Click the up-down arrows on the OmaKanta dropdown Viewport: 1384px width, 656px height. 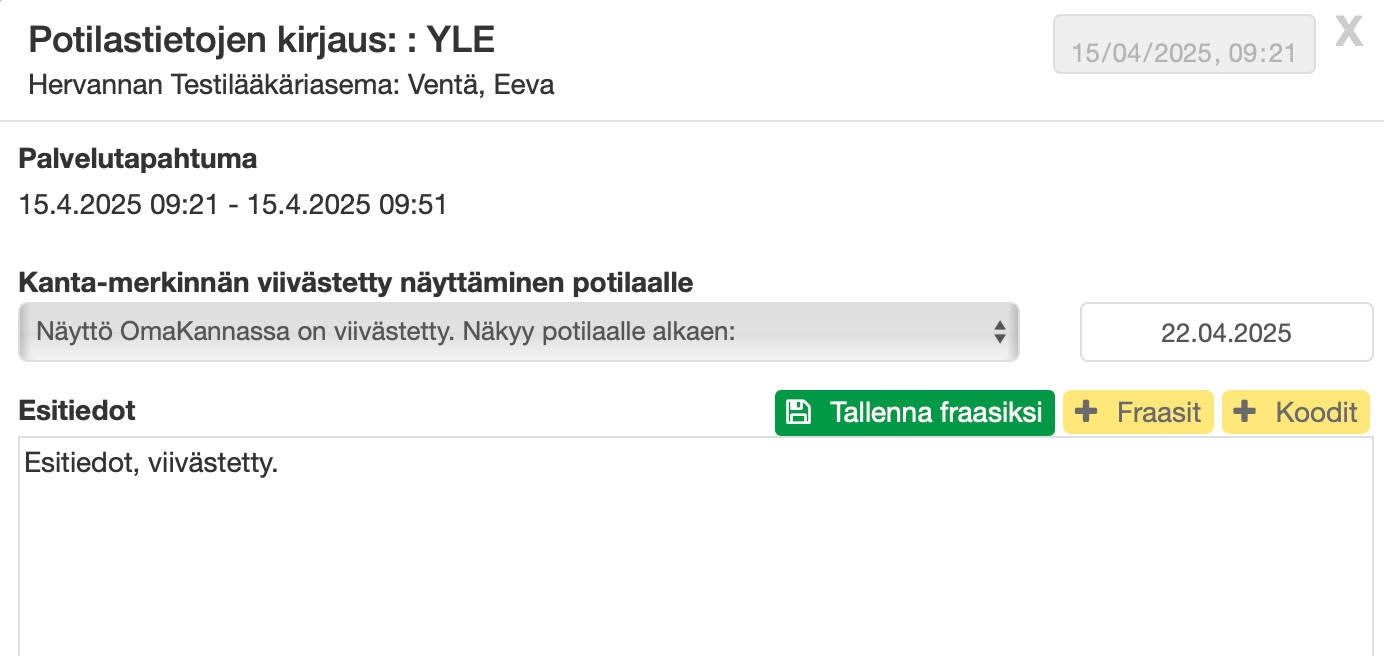[999, 332]
